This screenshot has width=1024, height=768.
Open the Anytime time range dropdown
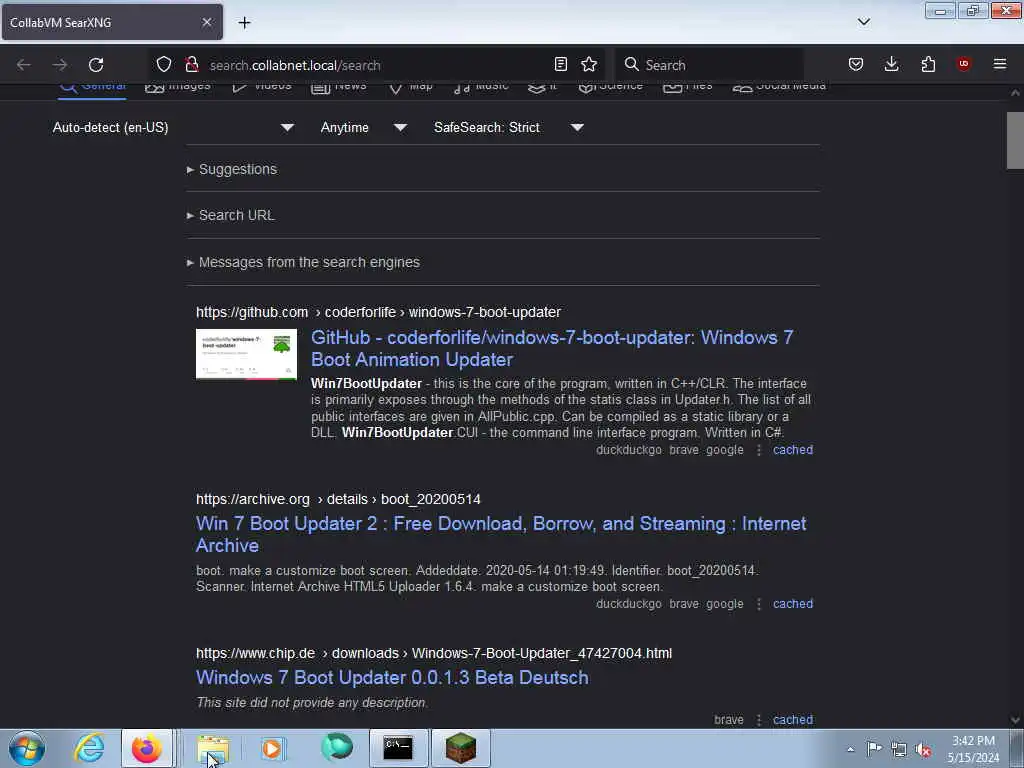coord(364,127)
